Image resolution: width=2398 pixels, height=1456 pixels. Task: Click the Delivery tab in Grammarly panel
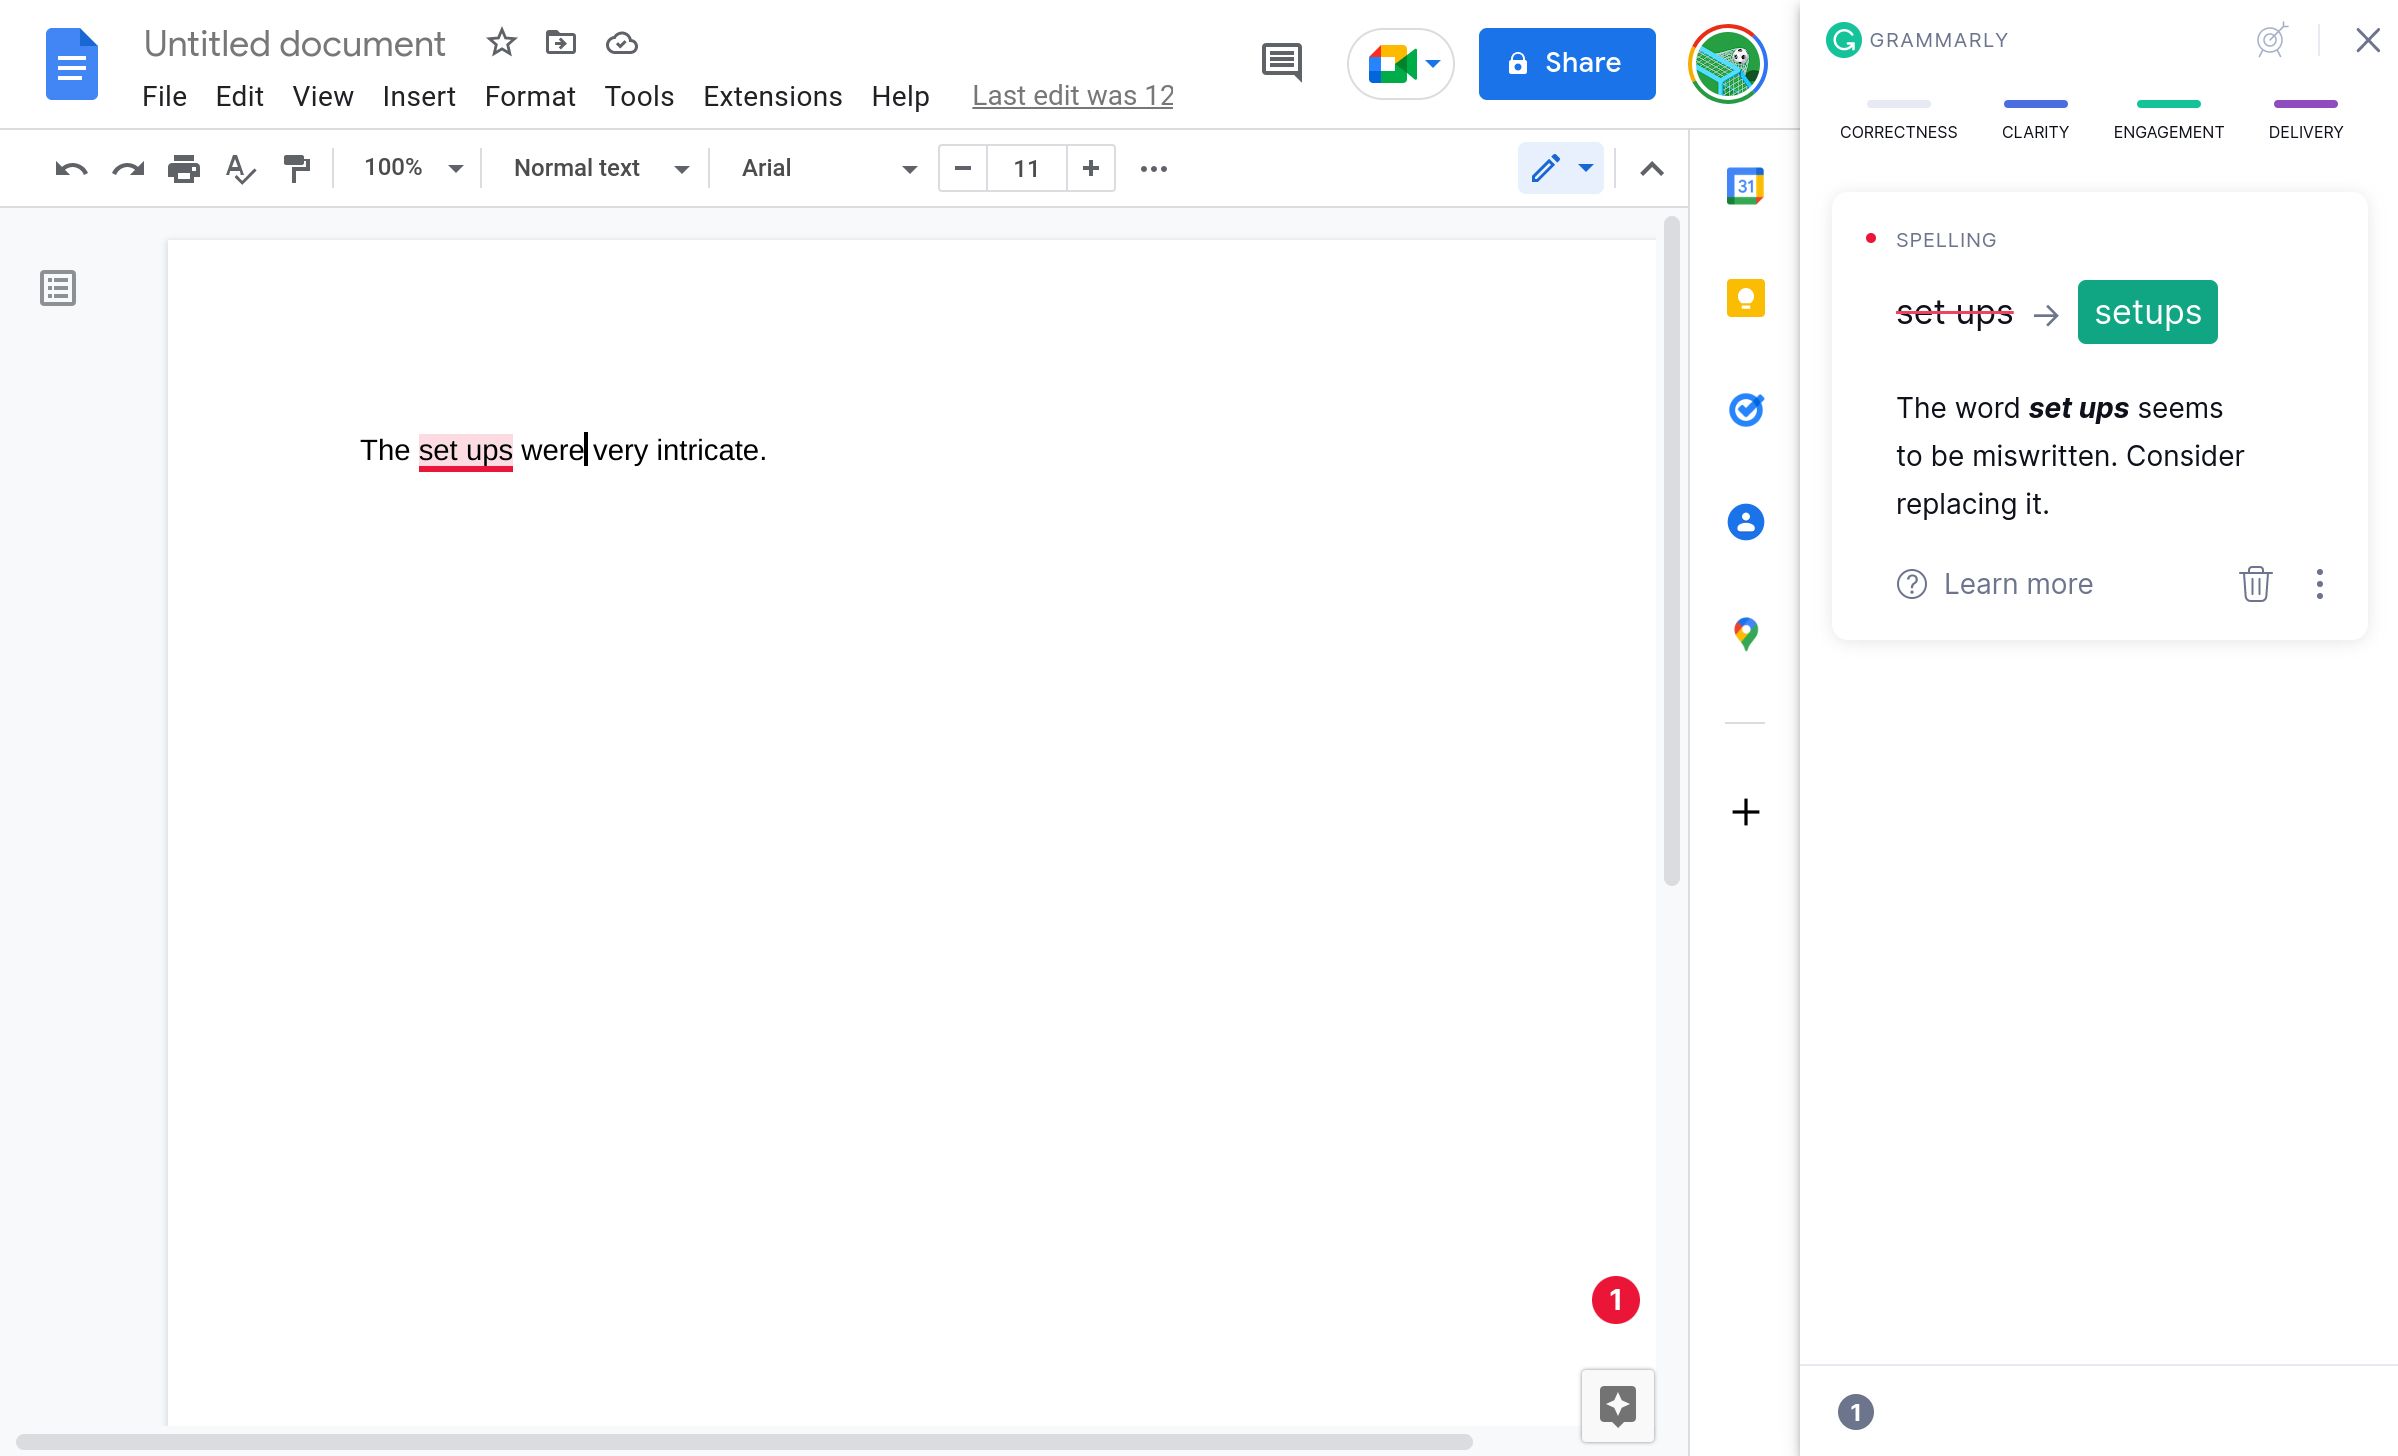[2304, 132]
